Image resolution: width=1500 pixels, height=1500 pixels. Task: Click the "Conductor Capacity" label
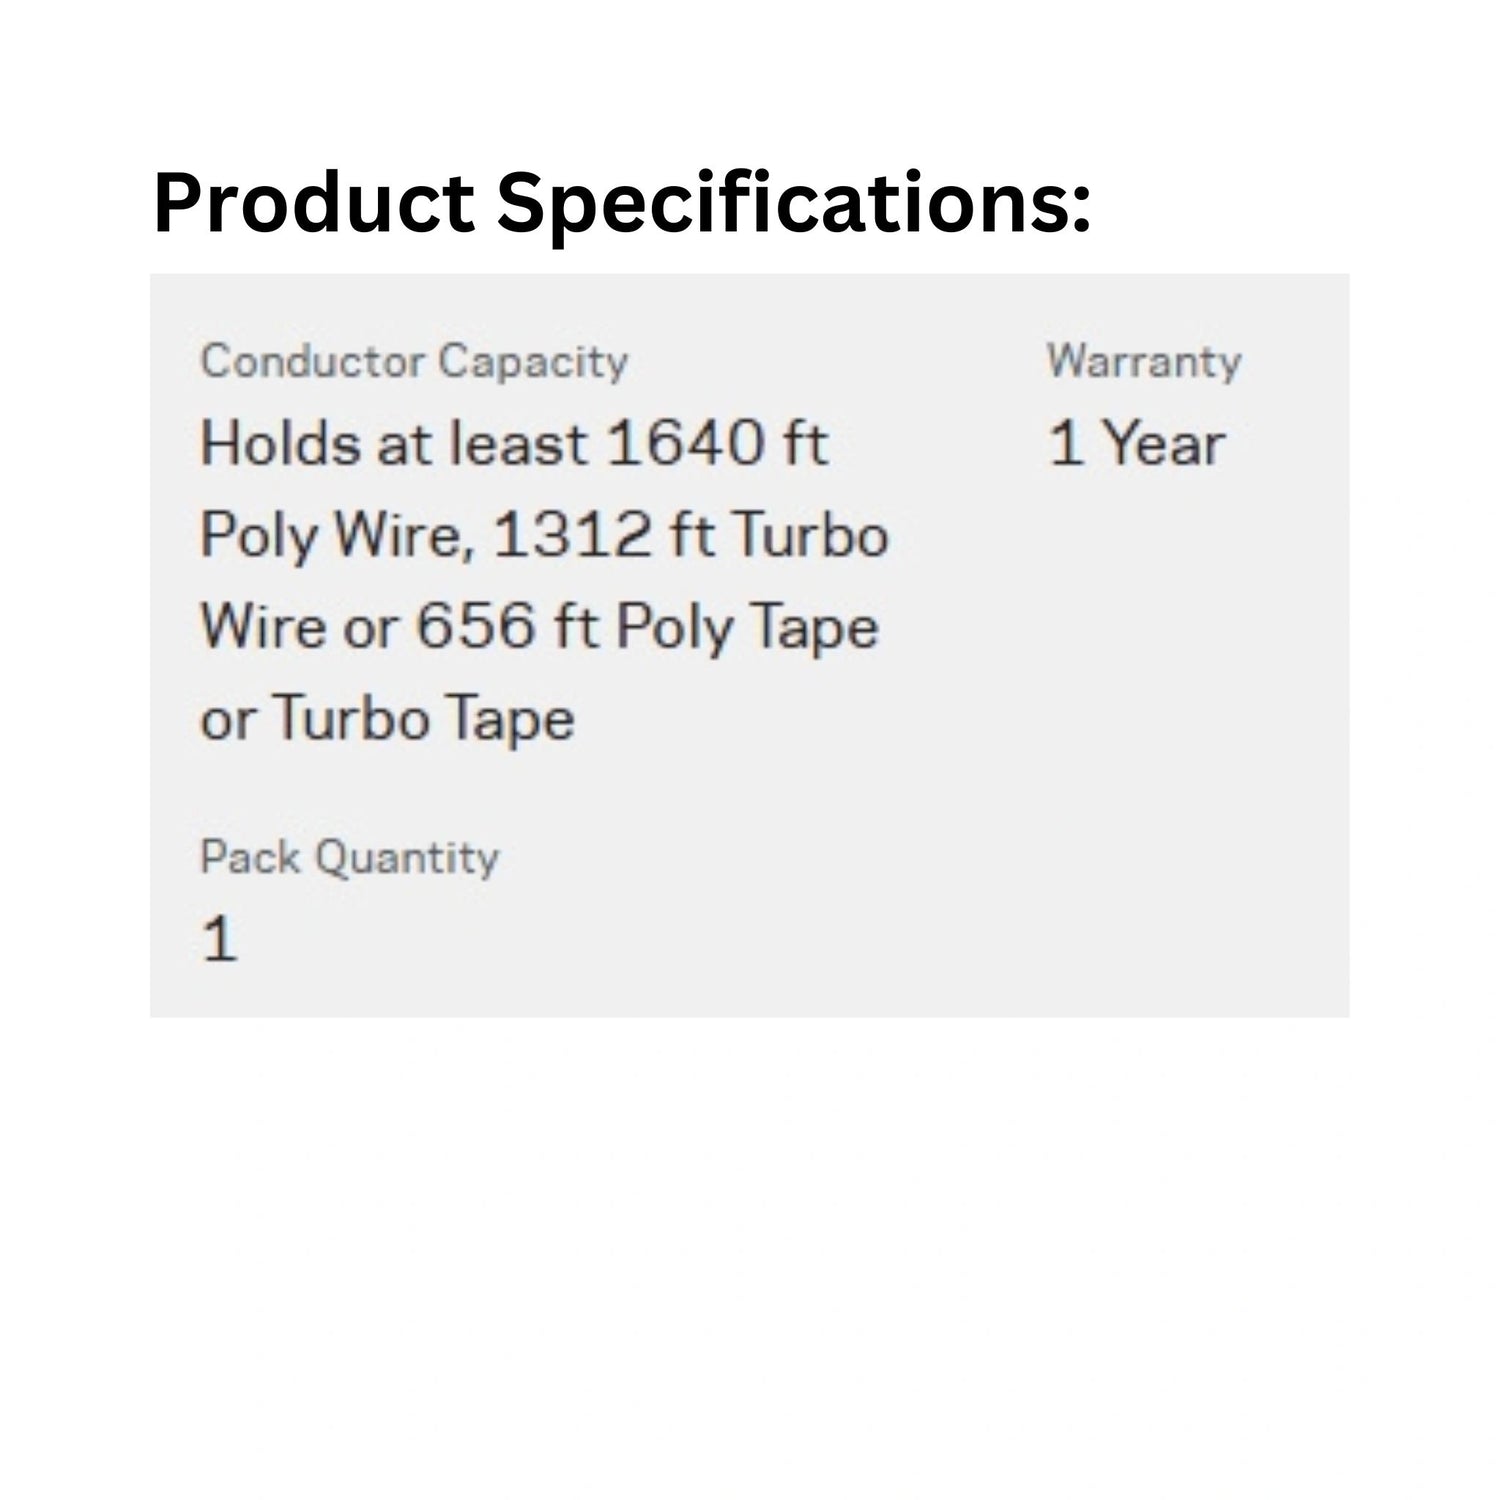point(414,361)
